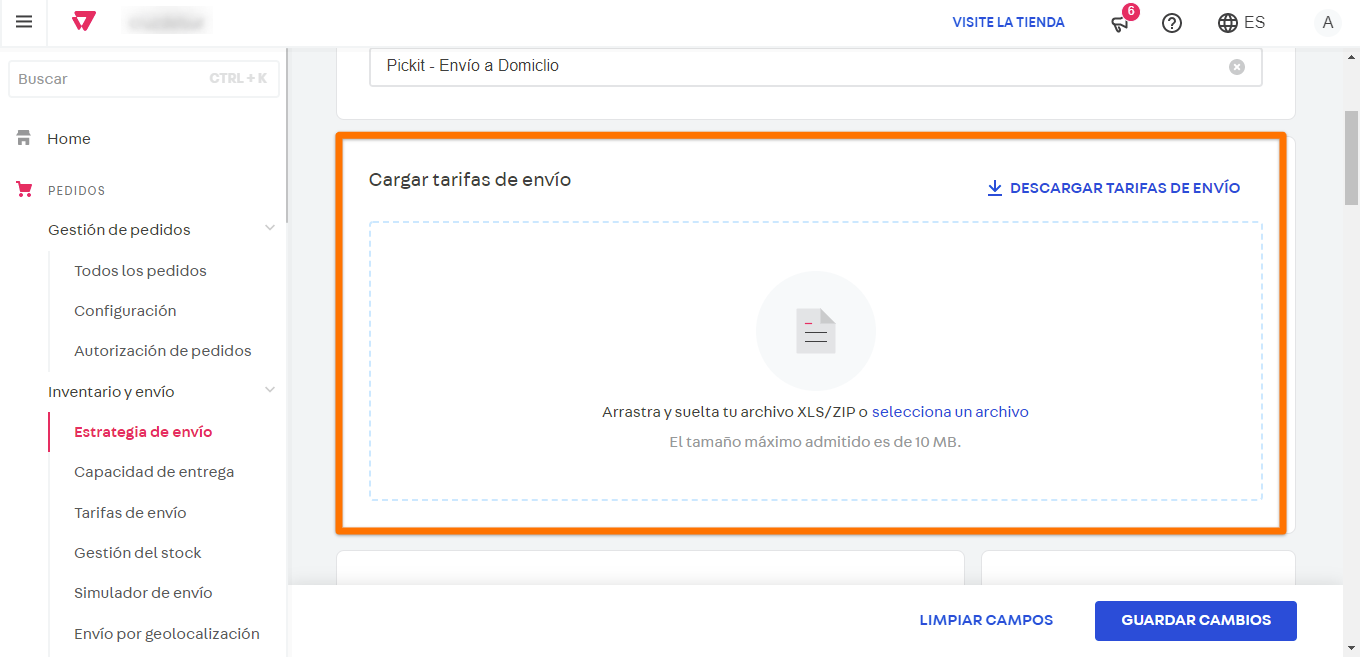1360x657 pixels.
Task: Click the Home icon in the sidebar
Action: (22, 137)
